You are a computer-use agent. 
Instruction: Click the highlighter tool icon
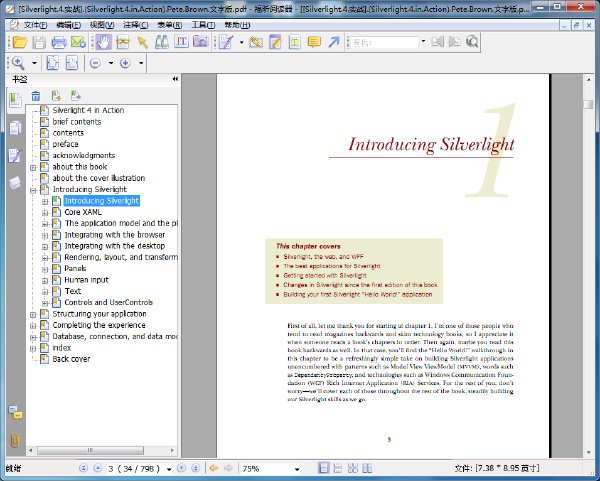(256, 42)
